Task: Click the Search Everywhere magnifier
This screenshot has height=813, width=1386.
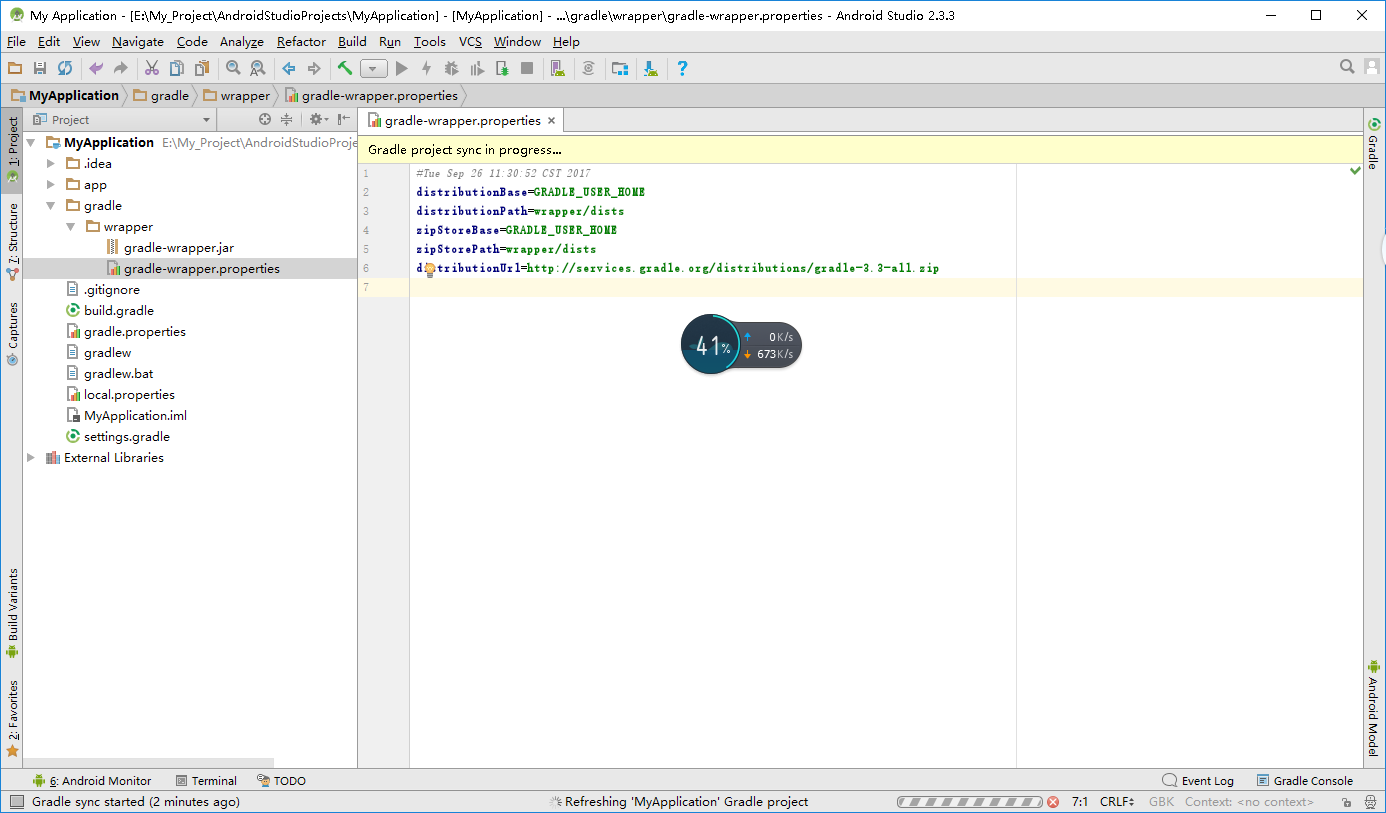Action: click(x=1347, y=67)
